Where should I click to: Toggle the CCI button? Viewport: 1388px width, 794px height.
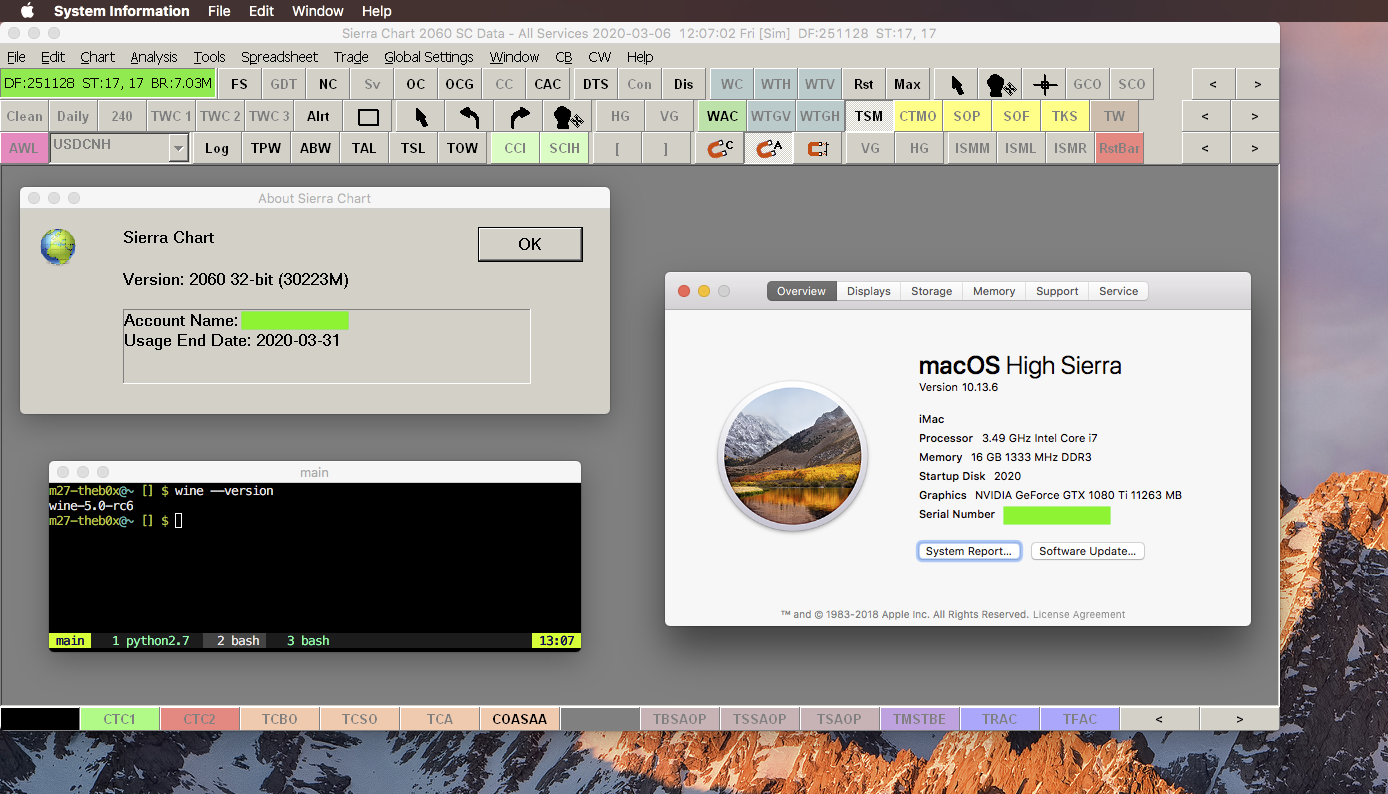(x=515, y=149)
